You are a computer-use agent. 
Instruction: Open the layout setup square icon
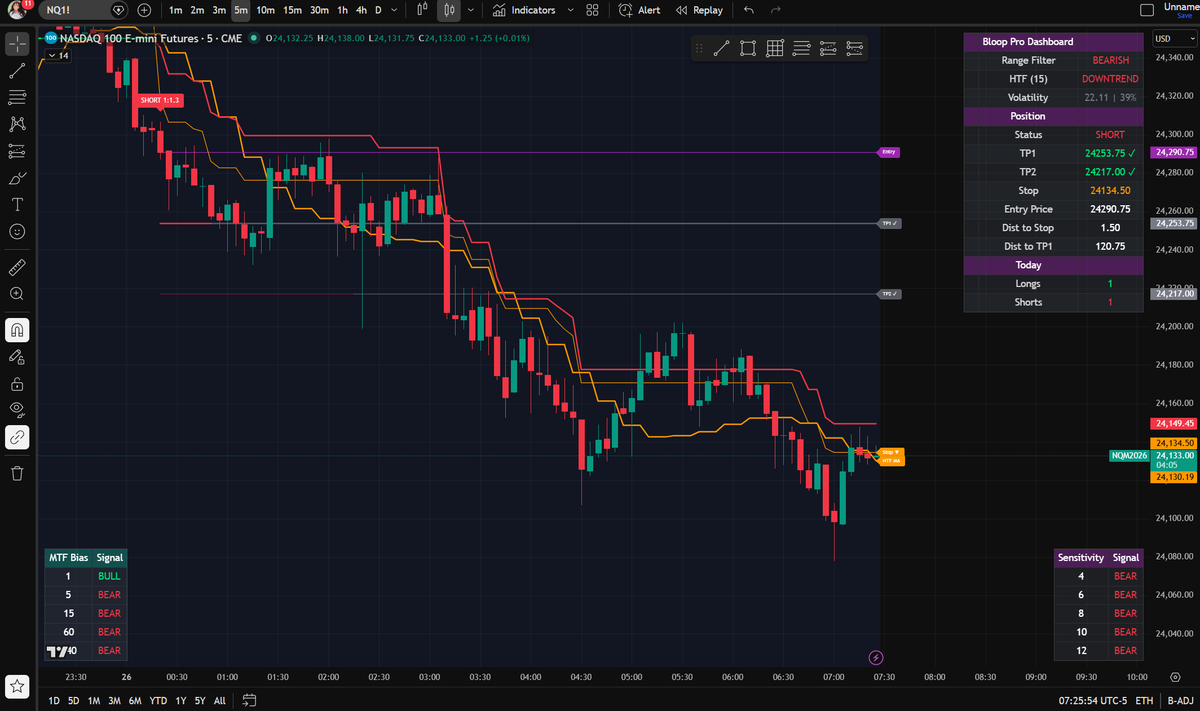(x=1147, y=10)
